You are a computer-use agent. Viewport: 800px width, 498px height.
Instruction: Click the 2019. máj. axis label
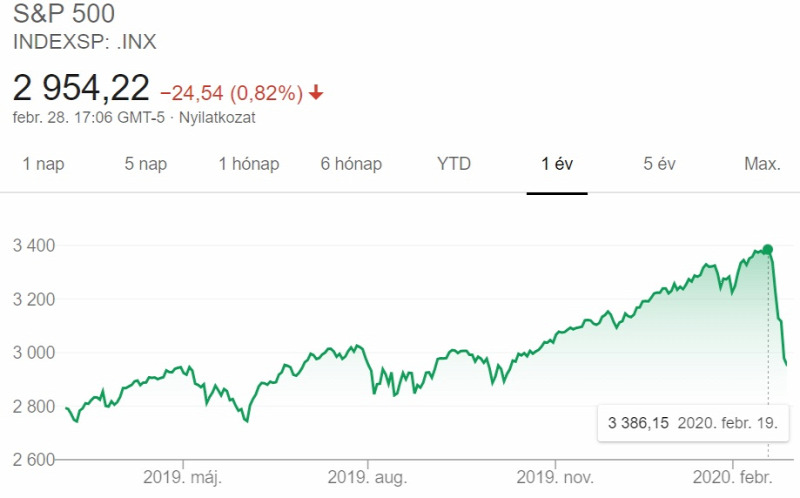coord(183,478)
